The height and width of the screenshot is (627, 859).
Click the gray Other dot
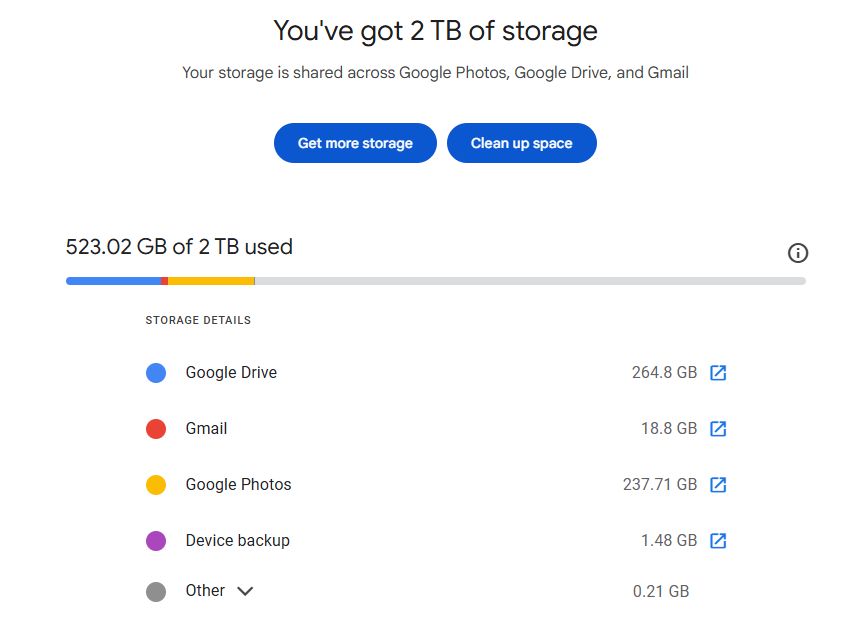[156, 591]
